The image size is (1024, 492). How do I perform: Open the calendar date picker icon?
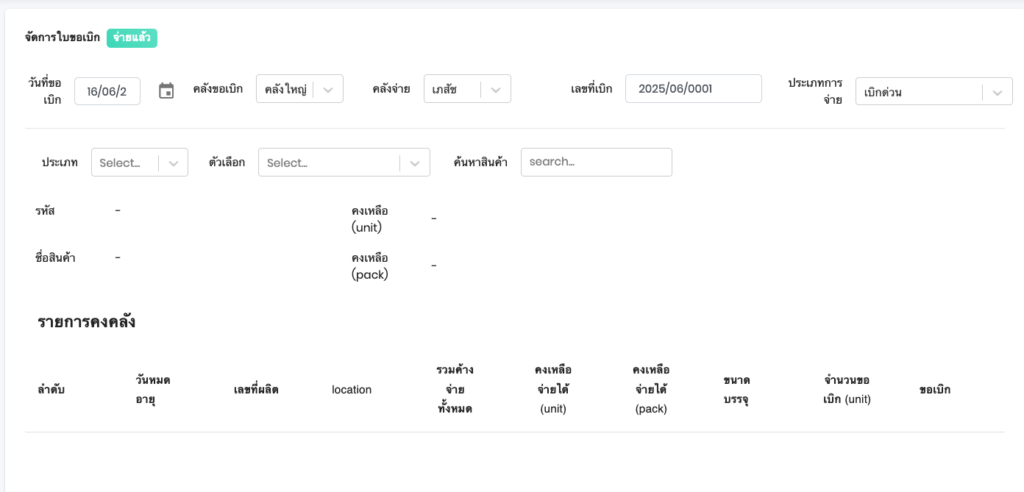167,91
